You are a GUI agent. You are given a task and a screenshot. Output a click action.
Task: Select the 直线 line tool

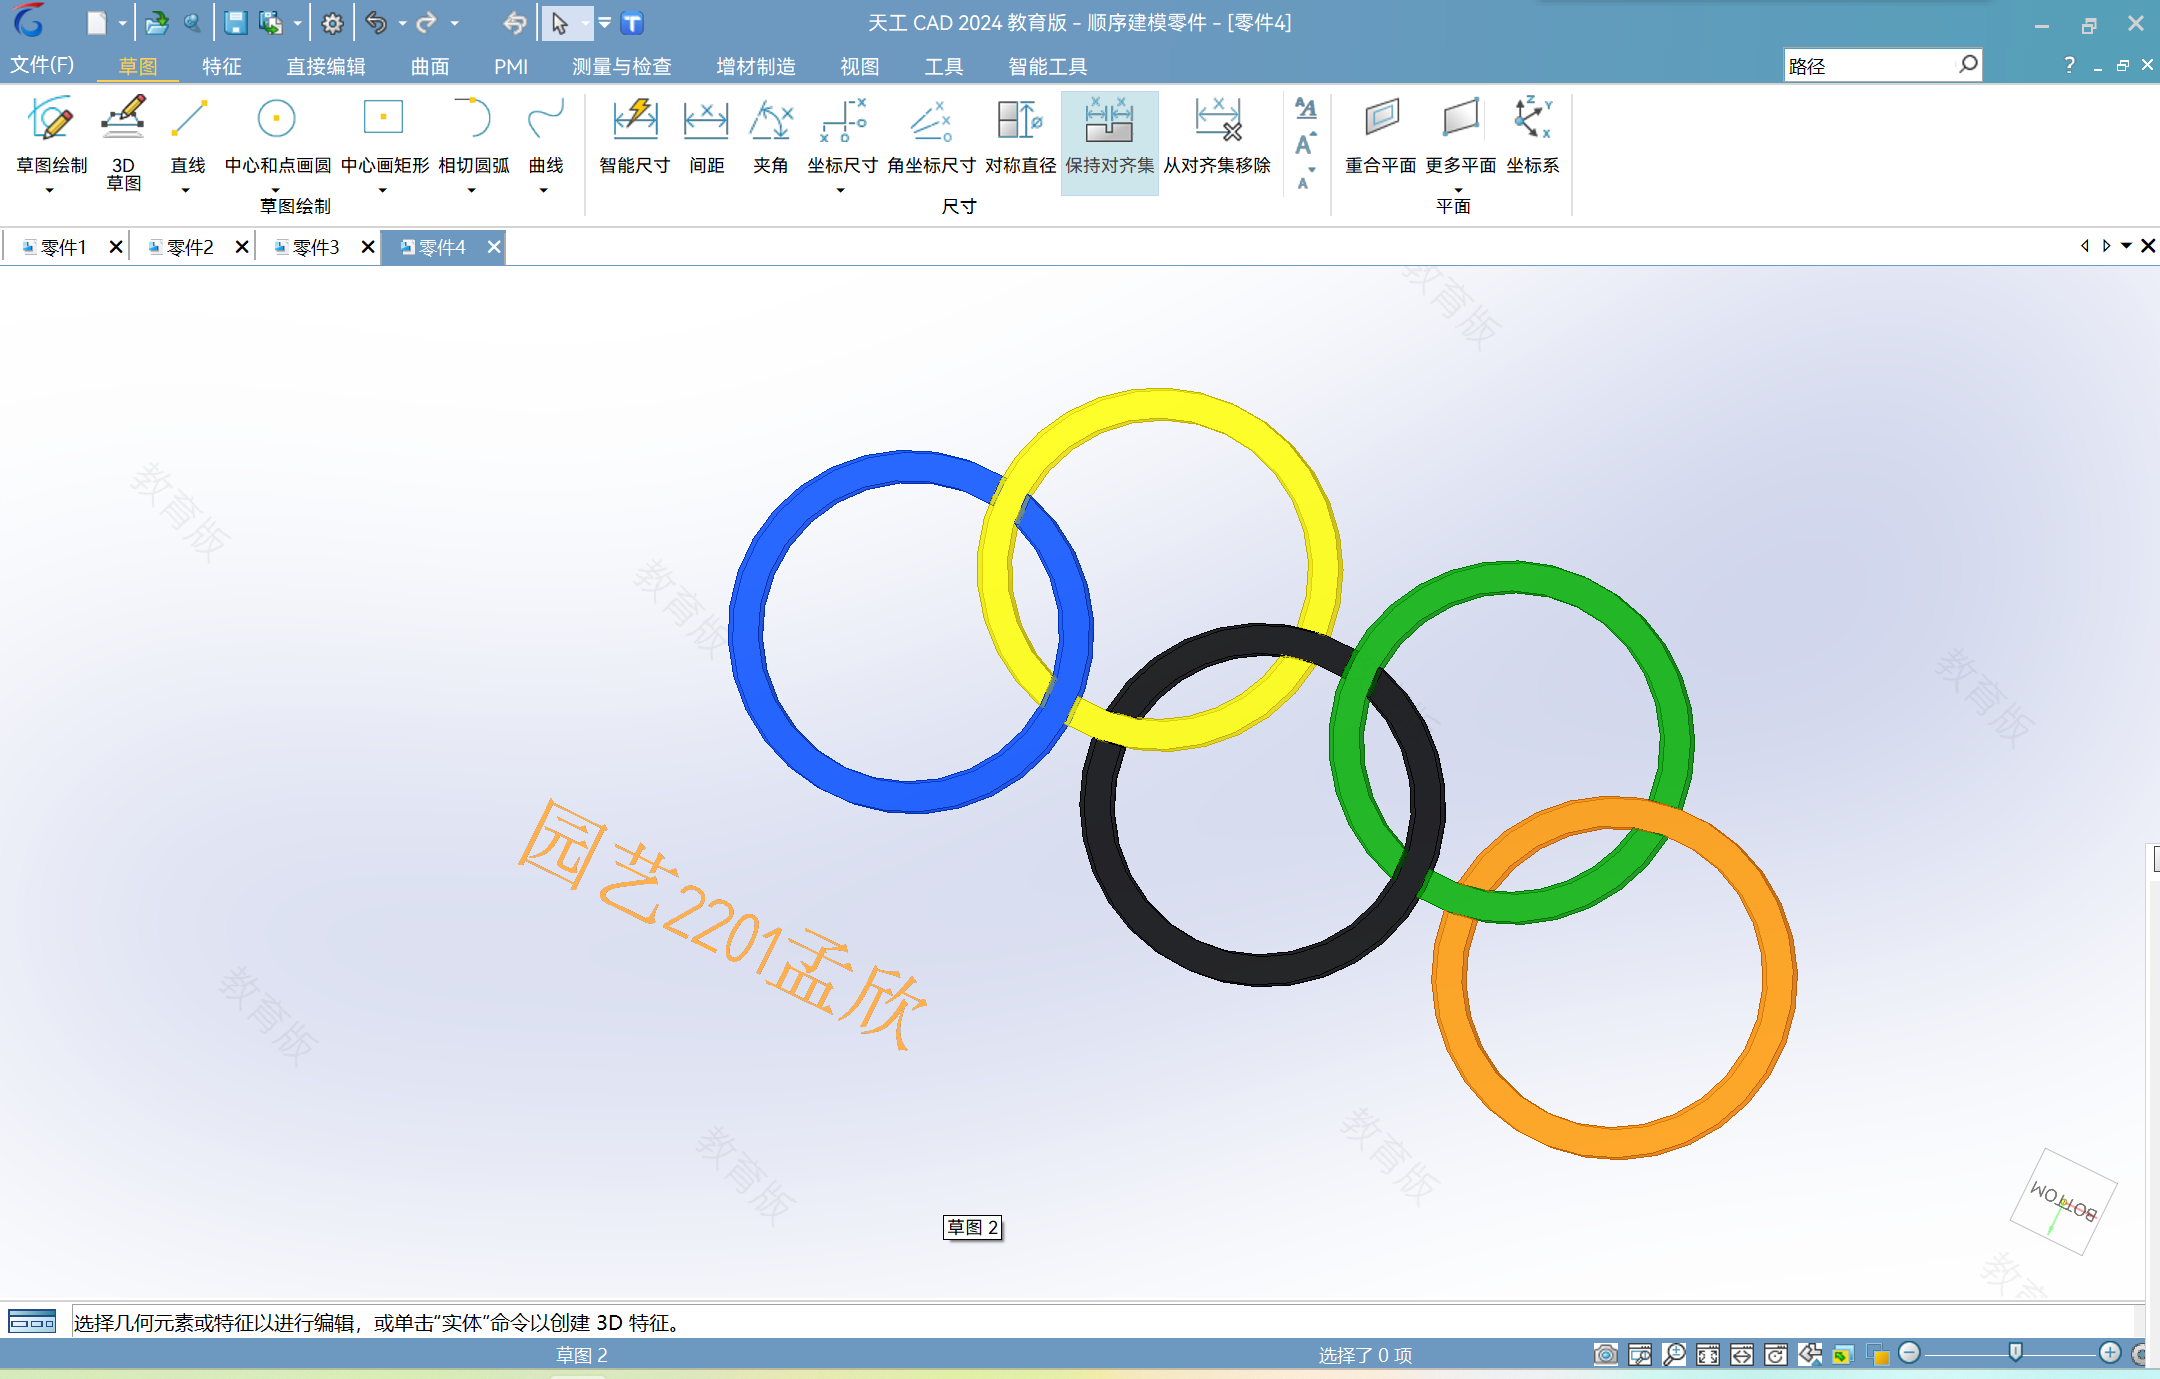tap(188, 135)
